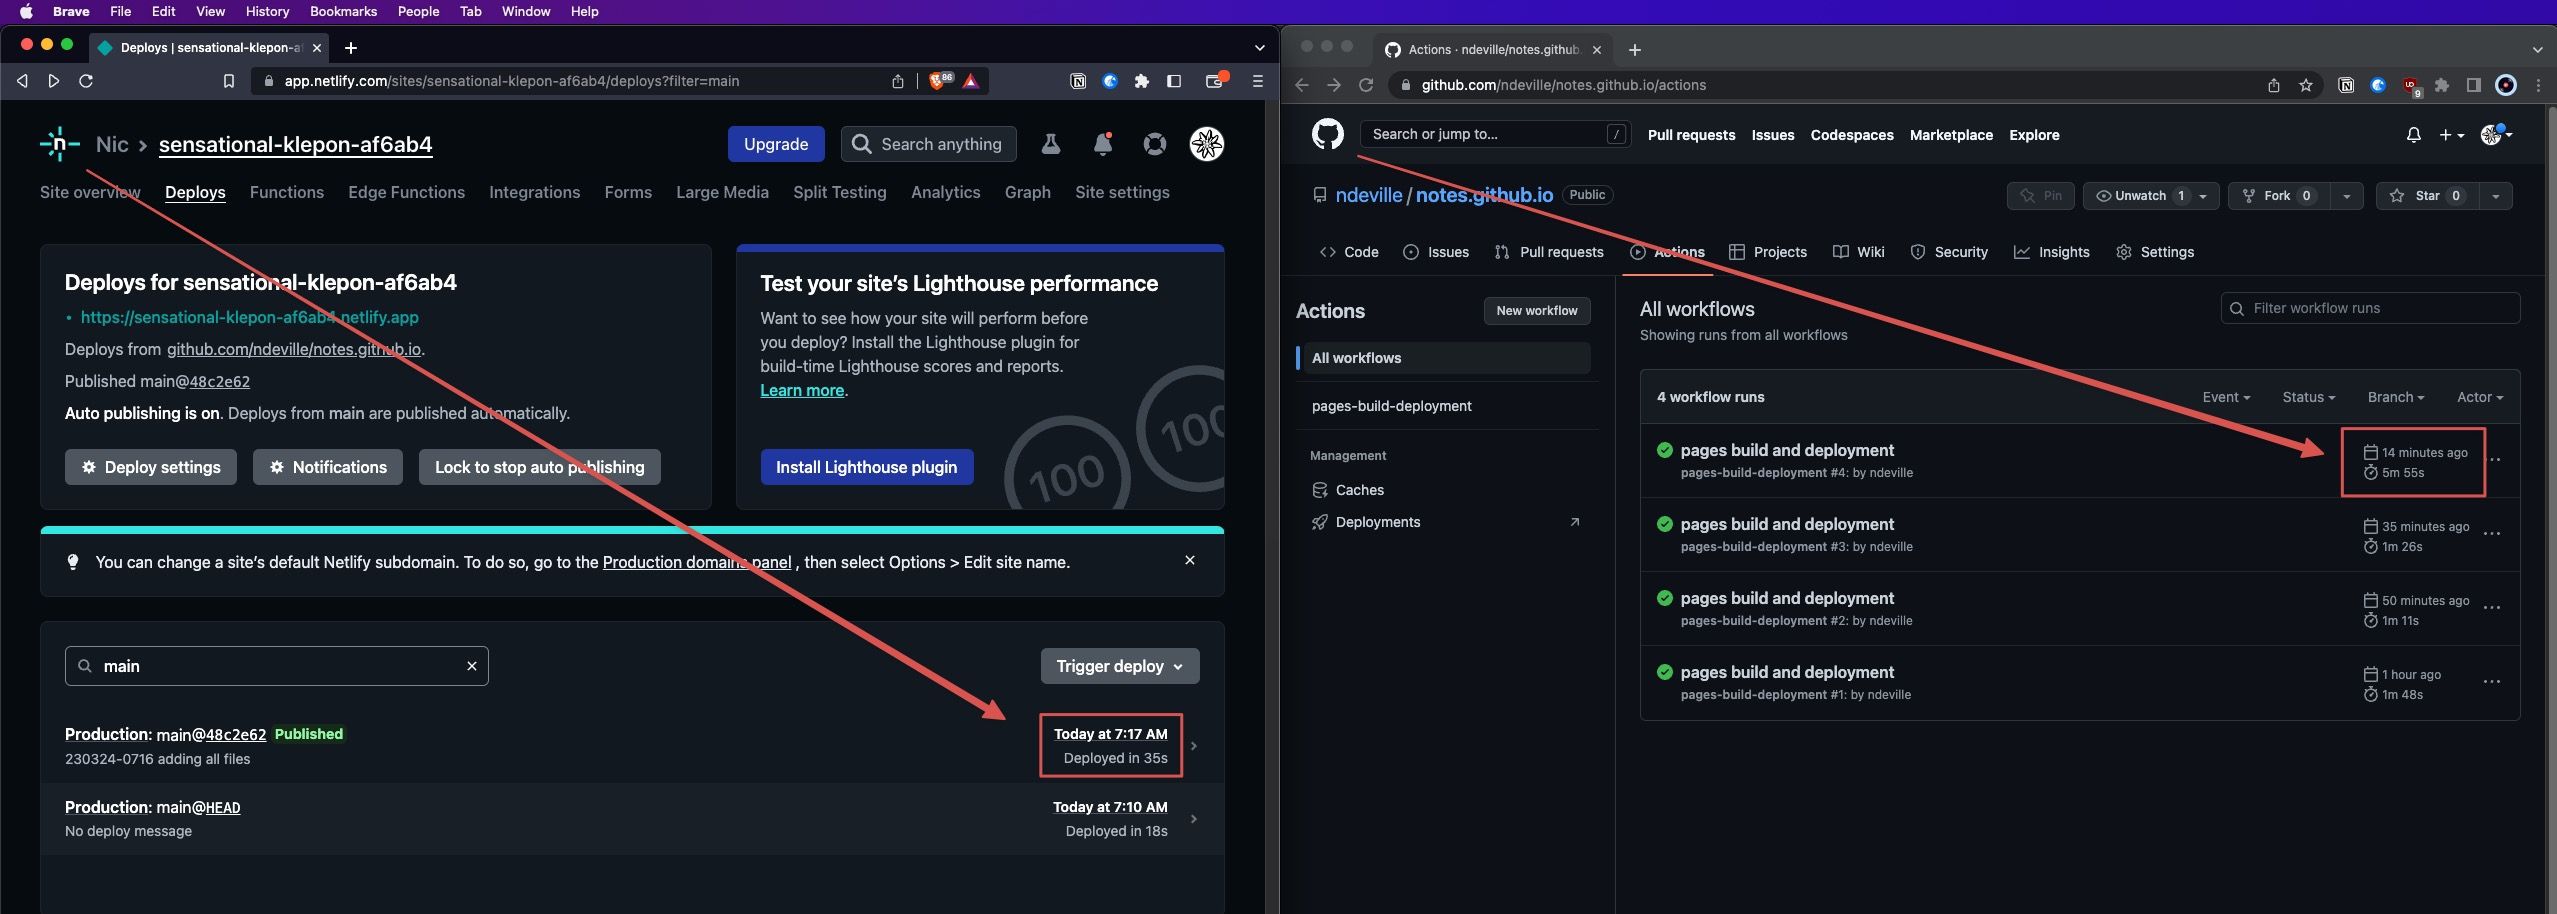2557x914 pixels.
Task: Open Notifications deploy button
Action: [x=328, y=467]
